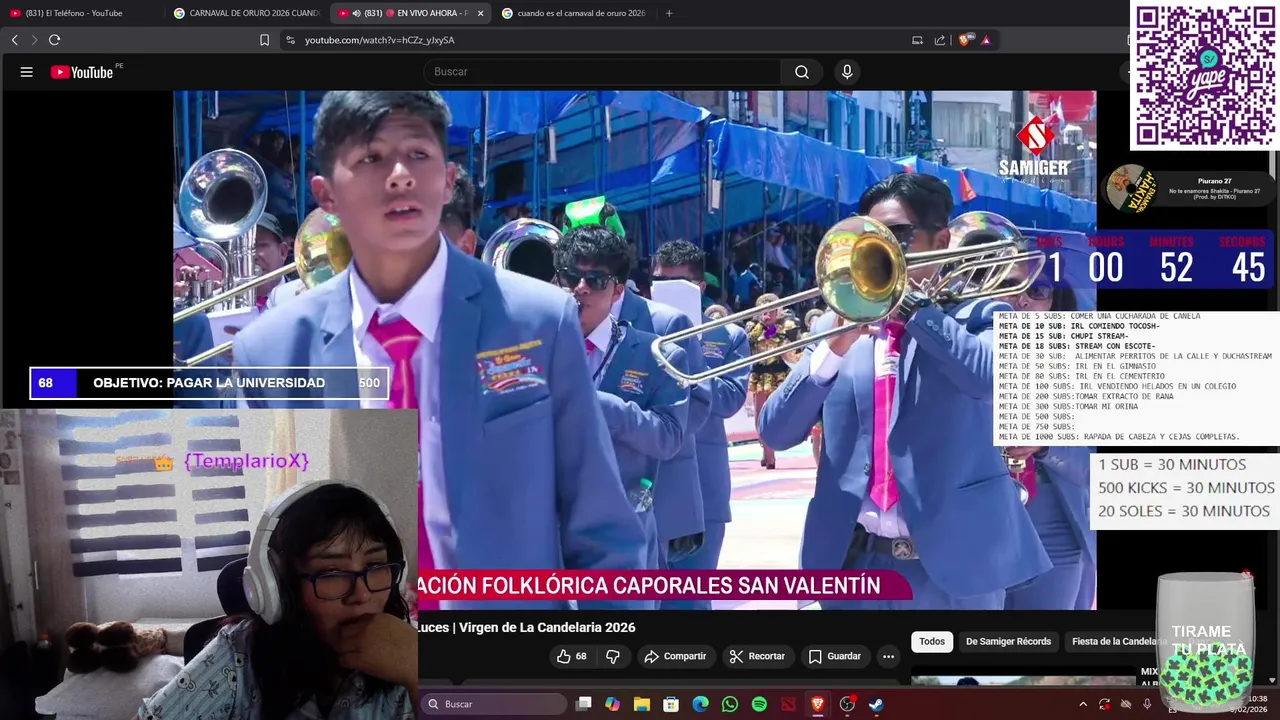Open Brave Shields lion icon

click(x=965, y=40)
